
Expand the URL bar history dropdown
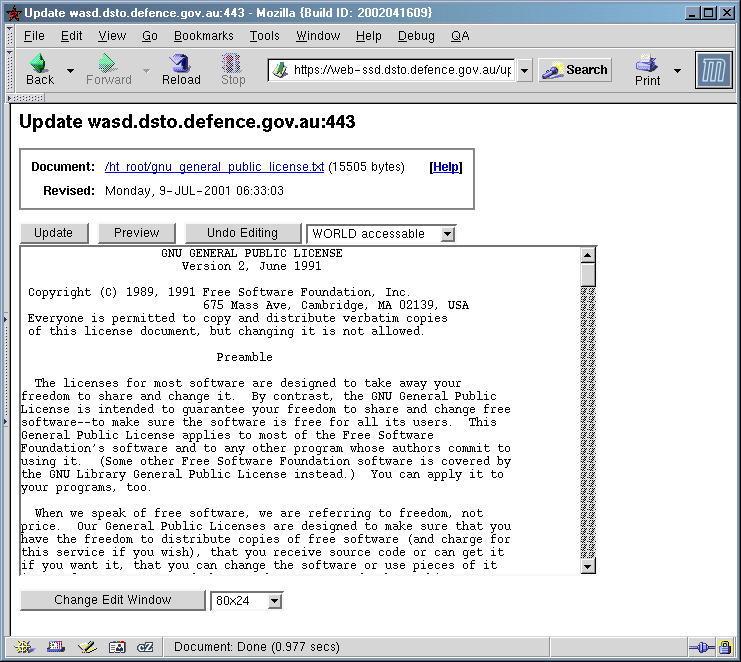[524, 70]
